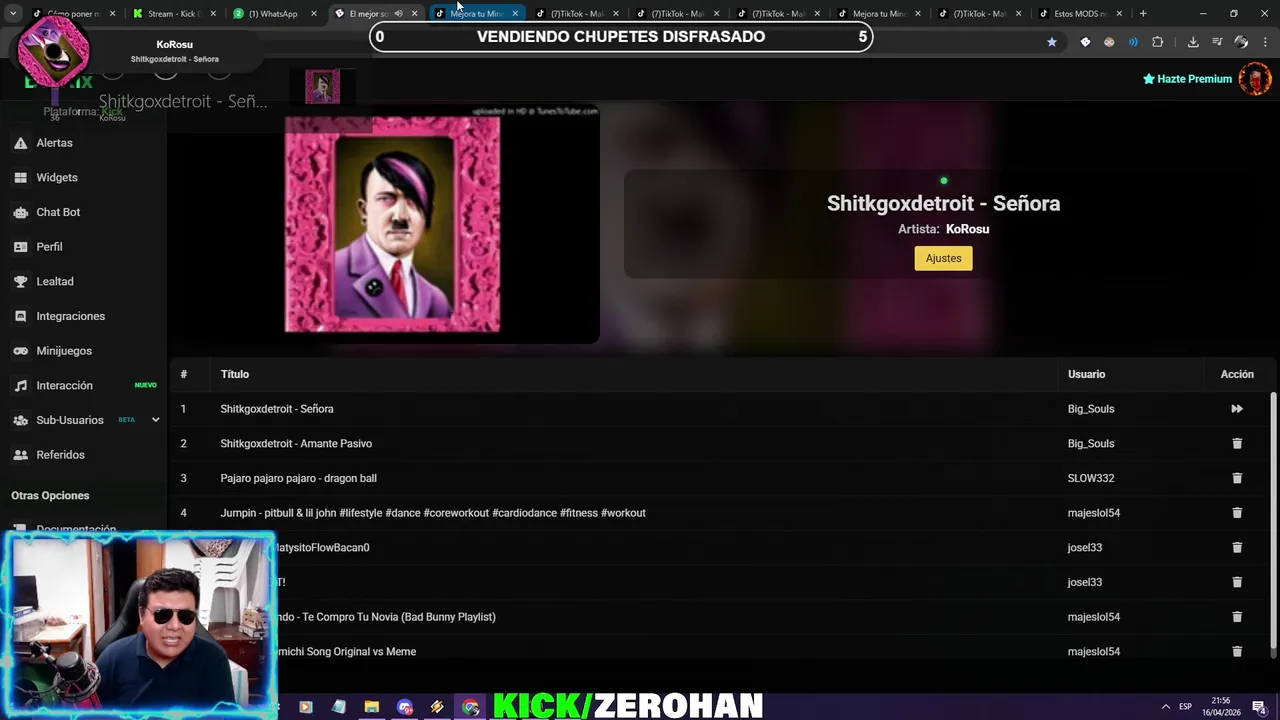The image size is (1280, 720).
Task: Click the large framed album artwork
Action: tap(392, 224)
